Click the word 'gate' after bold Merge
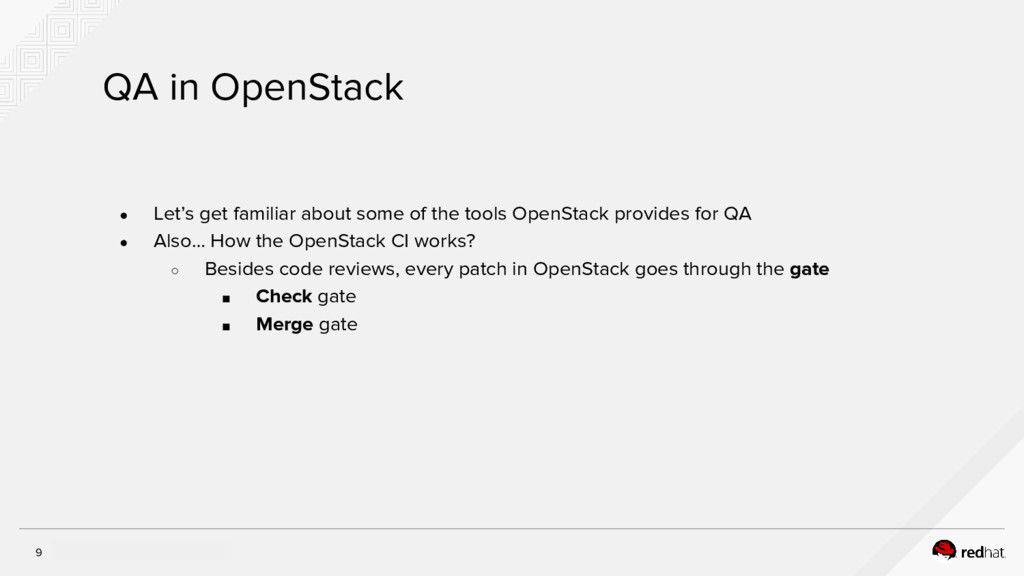Screen dimensions: 1024x576 (338, 325)
